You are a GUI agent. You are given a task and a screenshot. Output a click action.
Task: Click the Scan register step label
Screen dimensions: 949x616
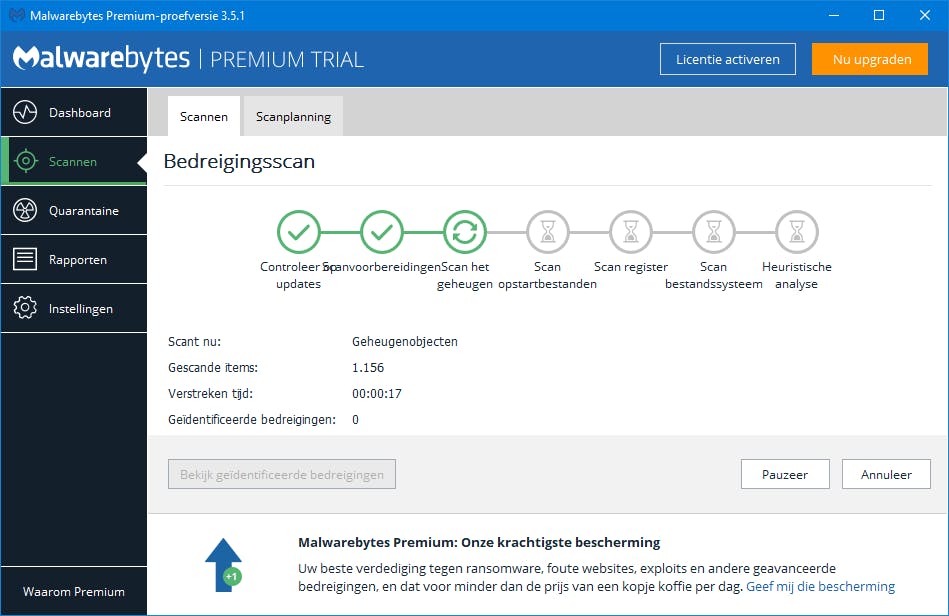[631, 267]
